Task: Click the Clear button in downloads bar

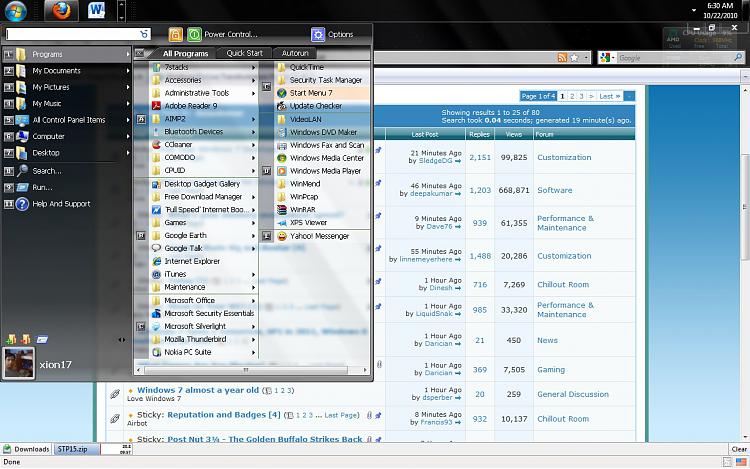Action: tap(739, 449)
